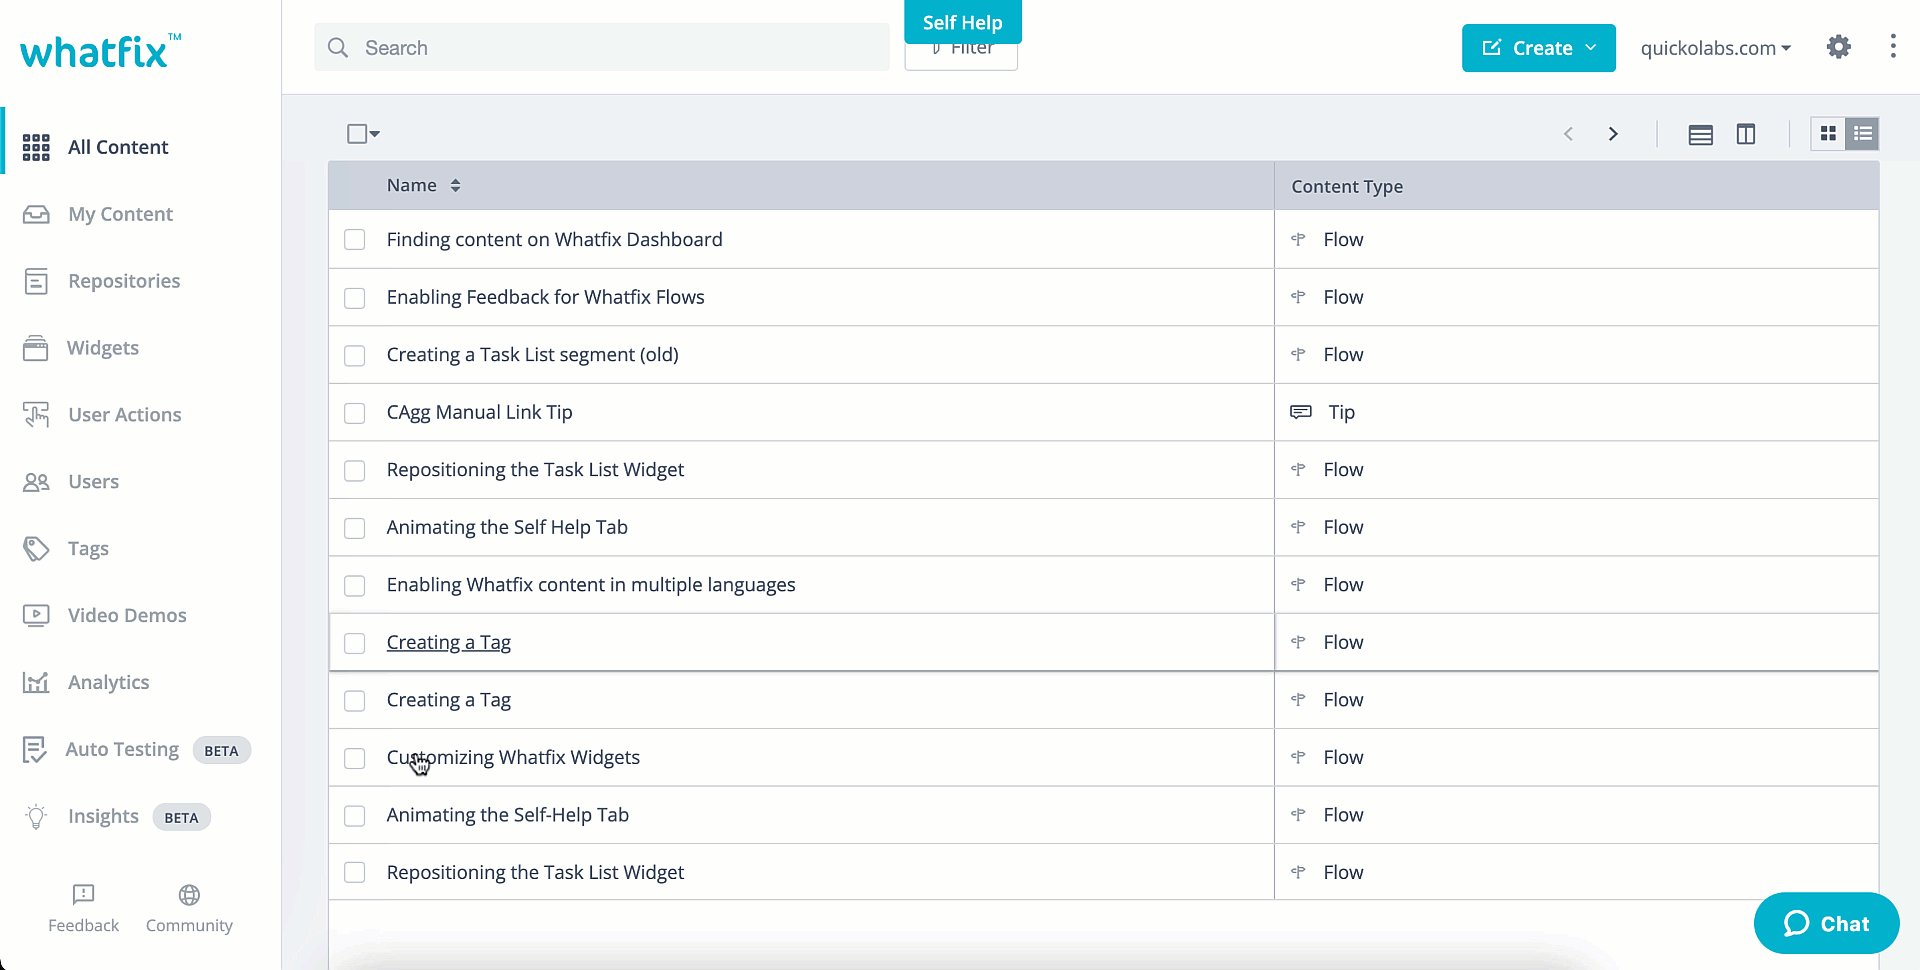Open underlined Creating a Tag link
This screenshot has width=1920, height=970.
pos(449,642)
